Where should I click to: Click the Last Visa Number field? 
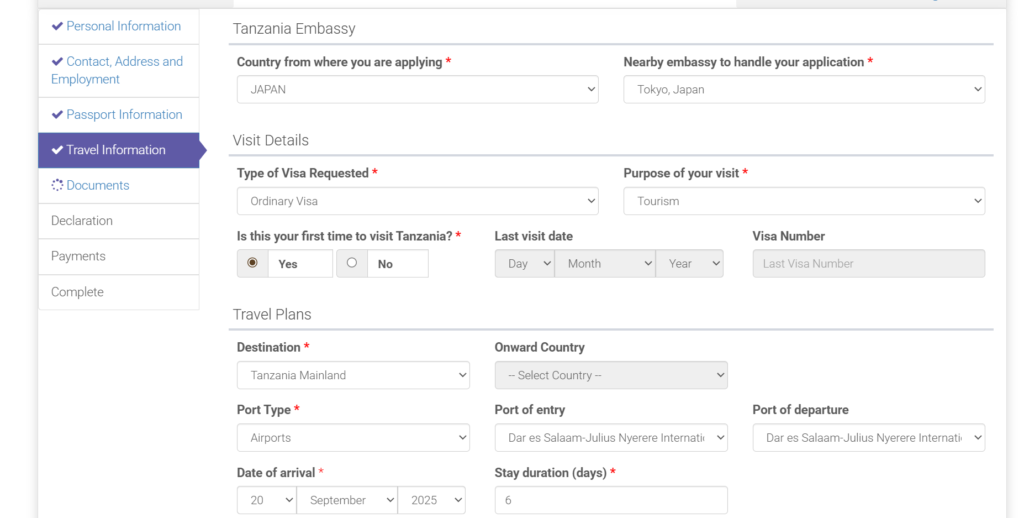point(868,264)
